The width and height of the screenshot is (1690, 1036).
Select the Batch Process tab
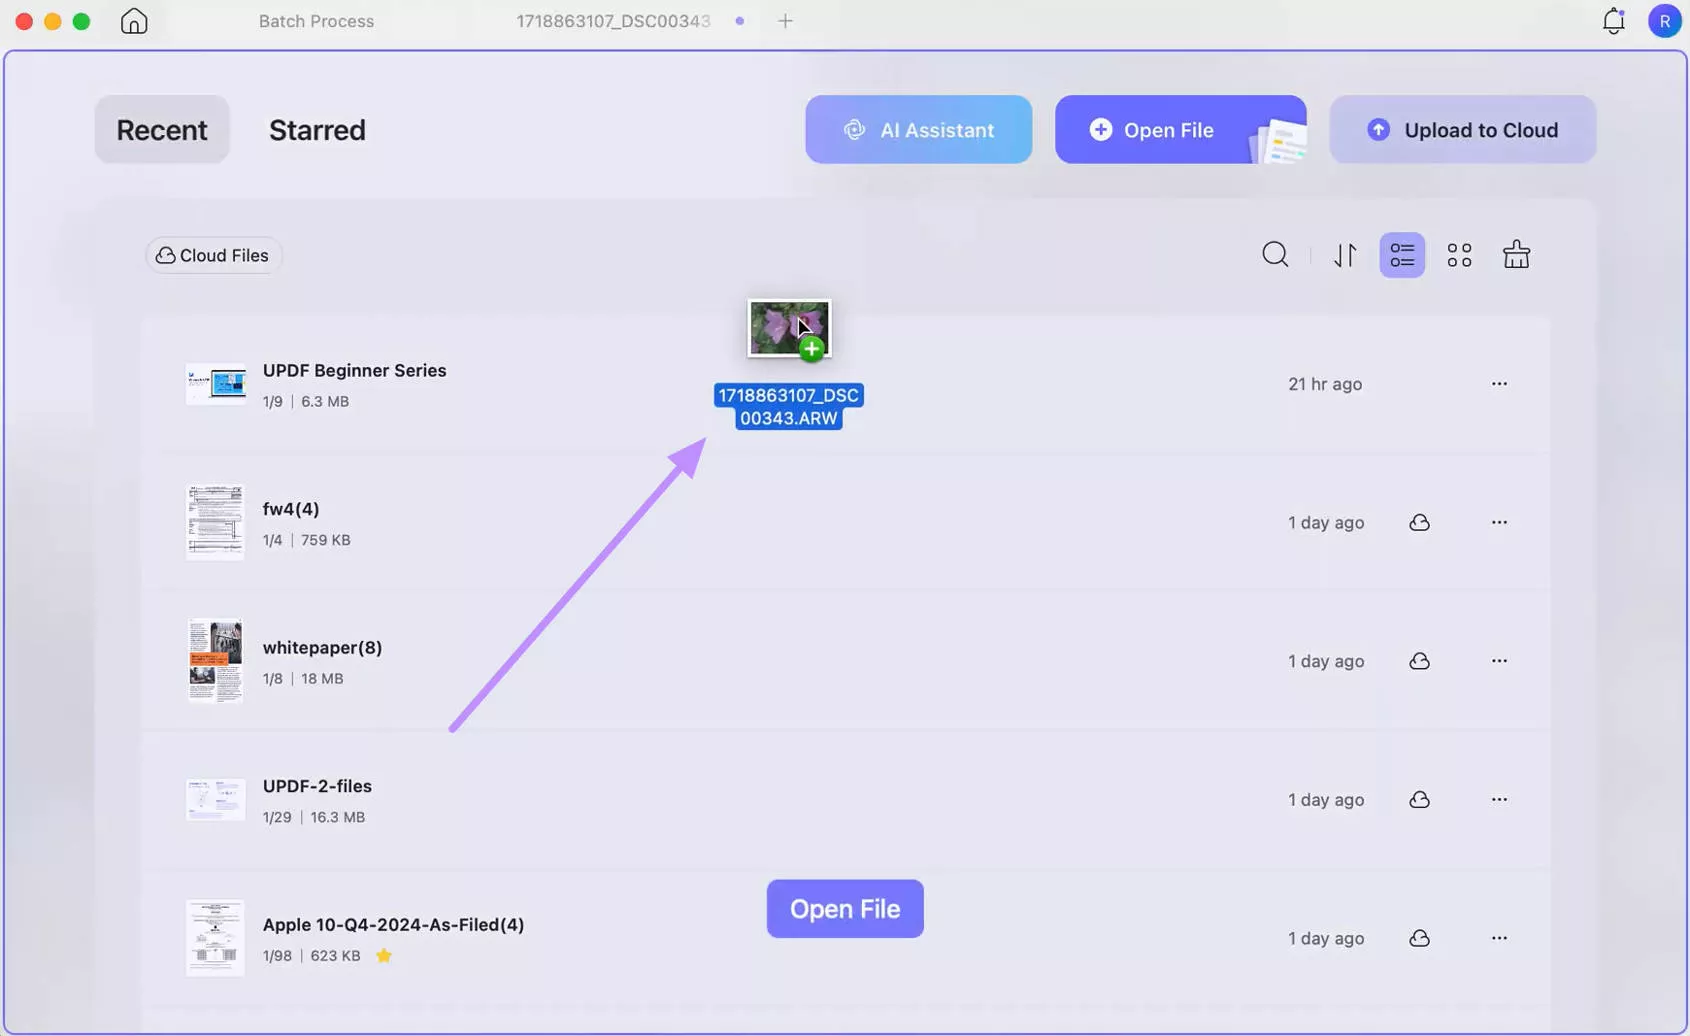coord(316,21)
